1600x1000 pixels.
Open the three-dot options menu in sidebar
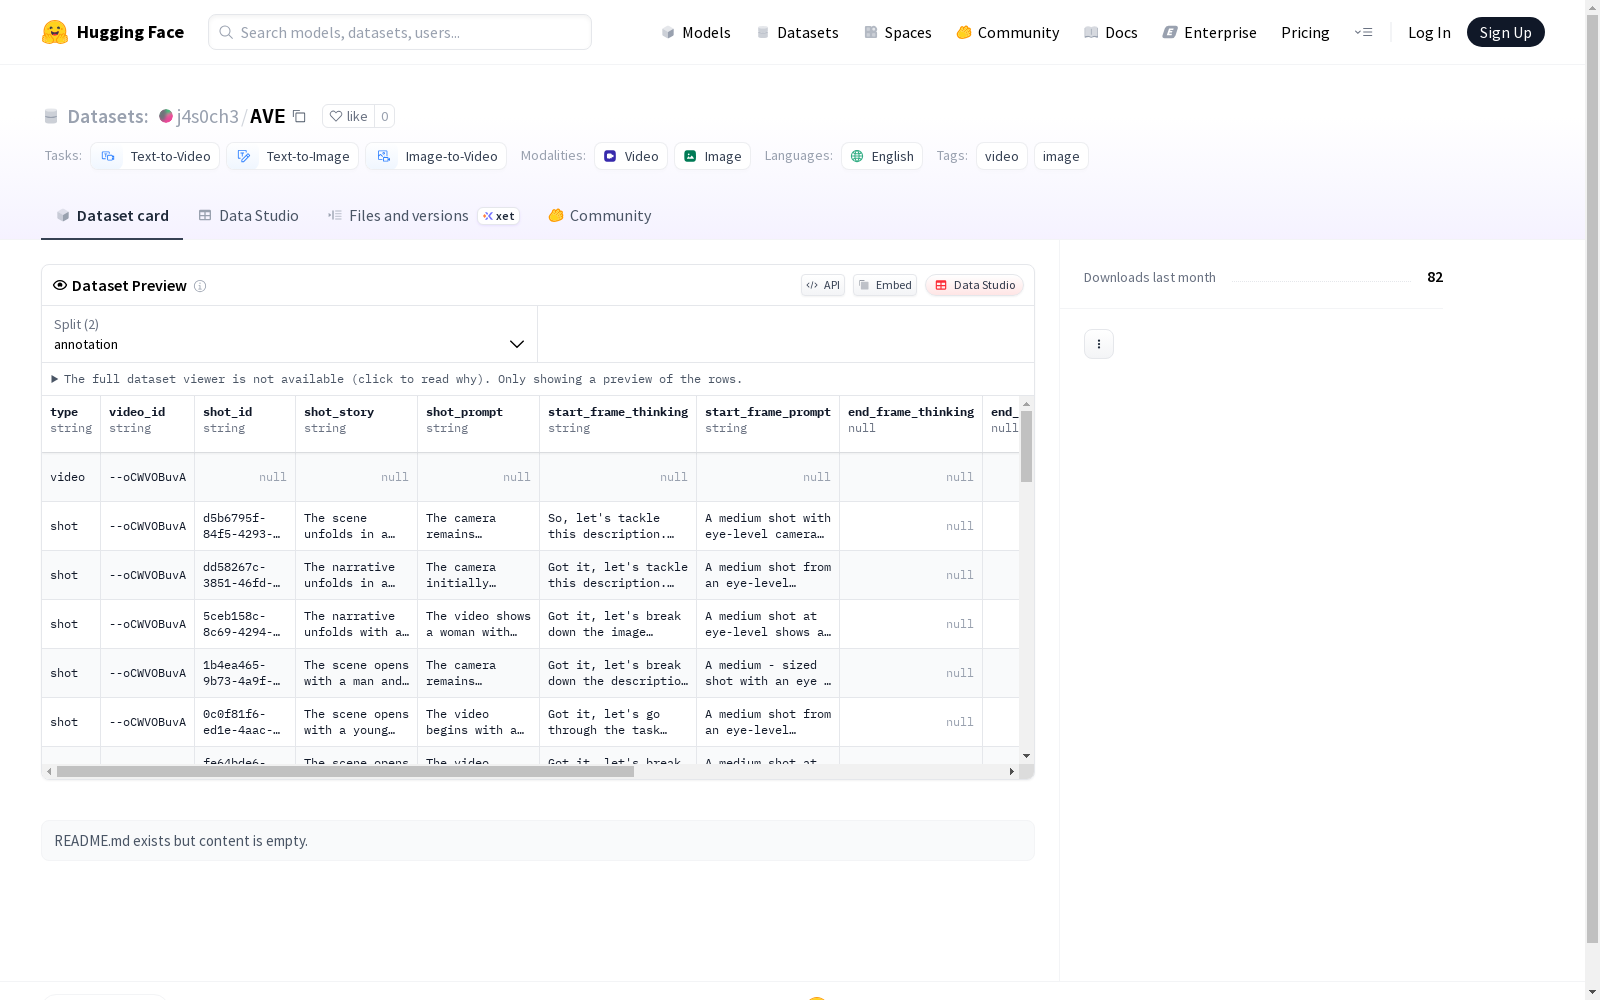click(1099, 344)
